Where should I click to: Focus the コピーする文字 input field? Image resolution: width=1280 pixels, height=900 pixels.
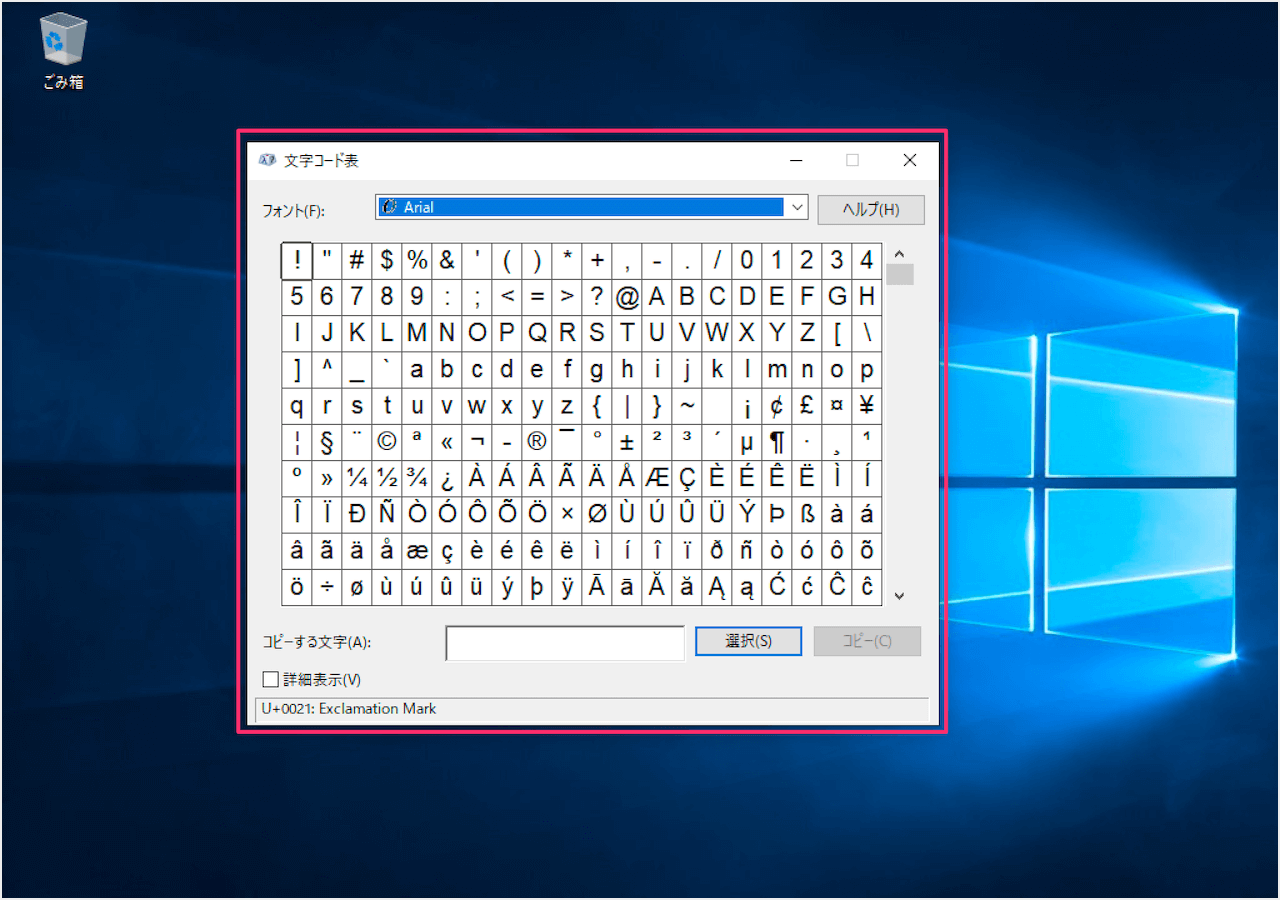click(x=565, y=643)
